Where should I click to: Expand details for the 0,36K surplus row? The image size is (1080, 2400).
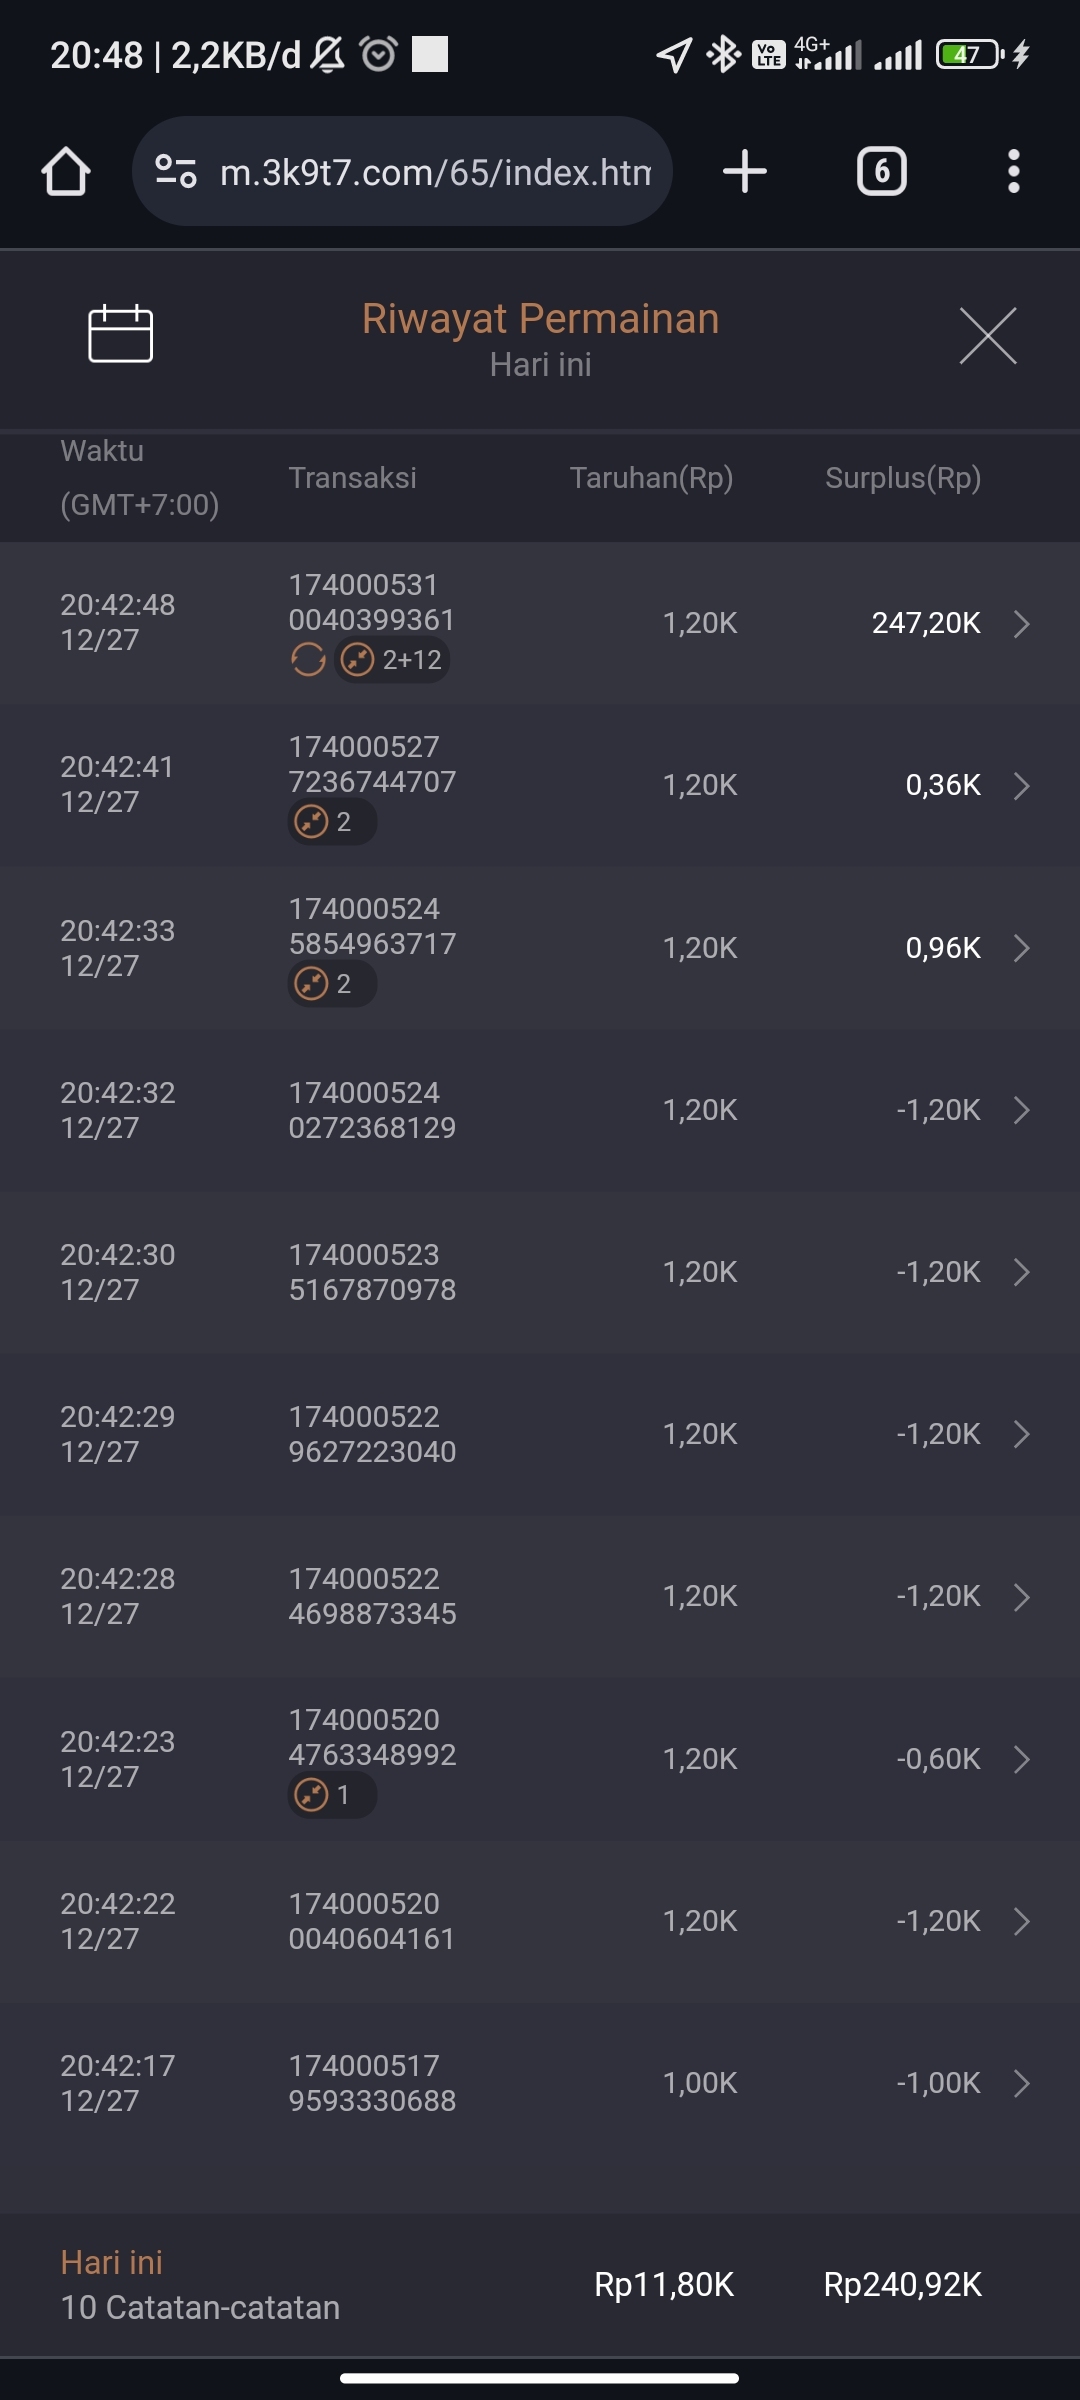[1021, 786]
